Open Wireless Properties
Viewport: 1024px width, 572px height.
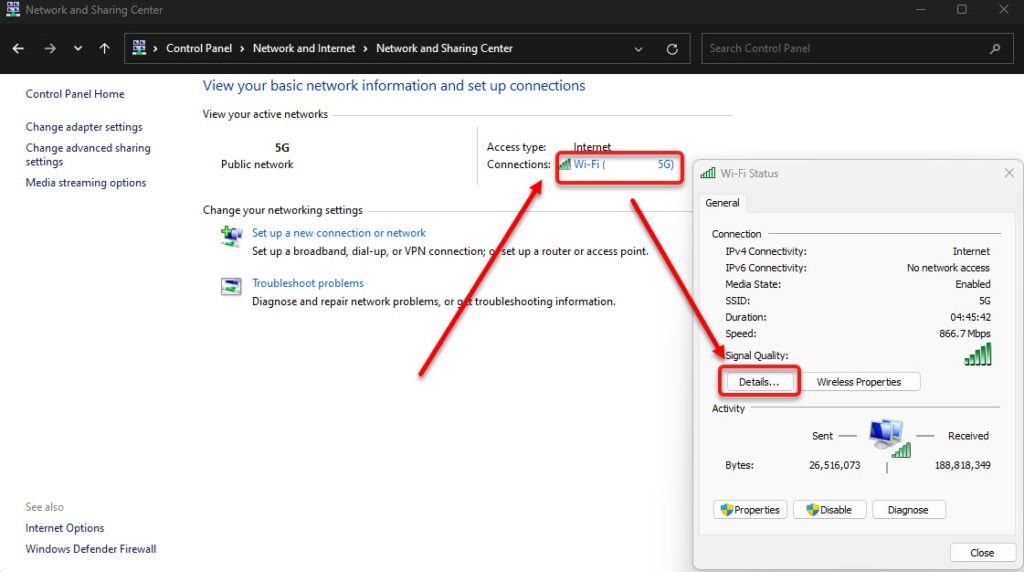coord(858,382)
